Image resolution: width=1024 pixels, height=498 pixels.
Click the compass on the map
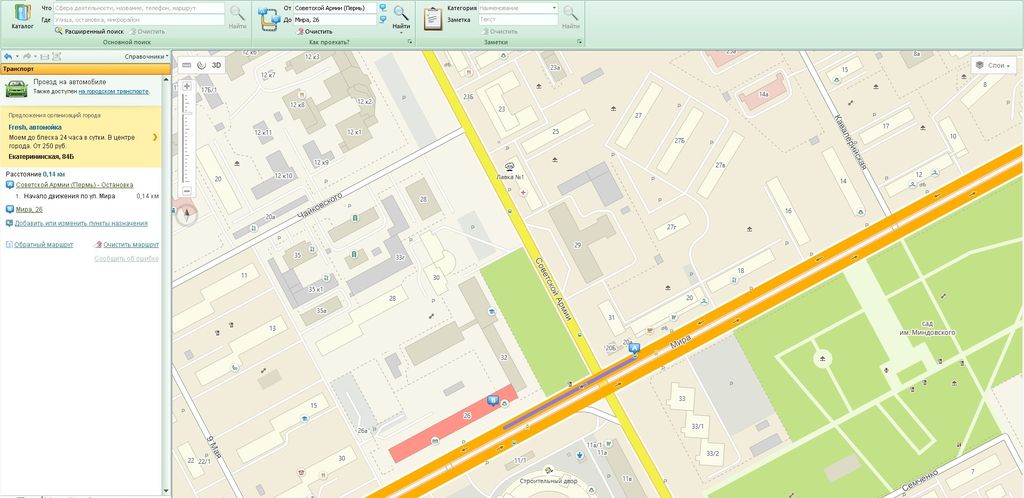click(186, 211)
